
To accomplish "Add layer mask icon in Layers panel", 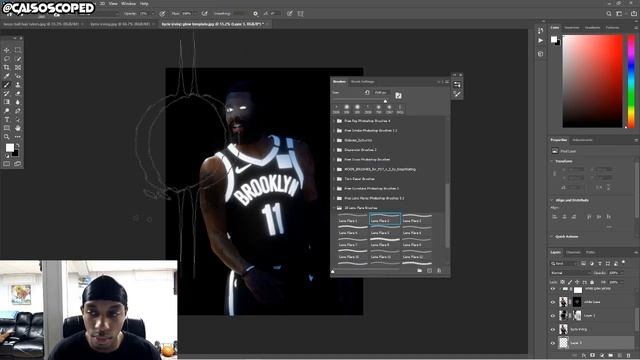I will (593, 356).
